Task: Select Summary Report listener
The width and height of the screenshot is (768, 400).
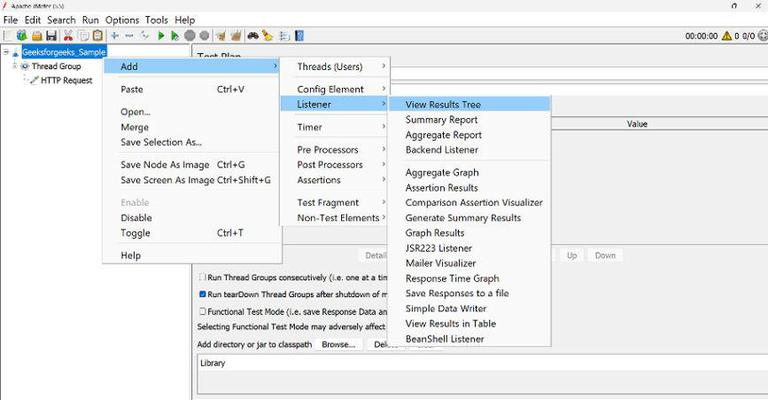Action: (469, 119)
